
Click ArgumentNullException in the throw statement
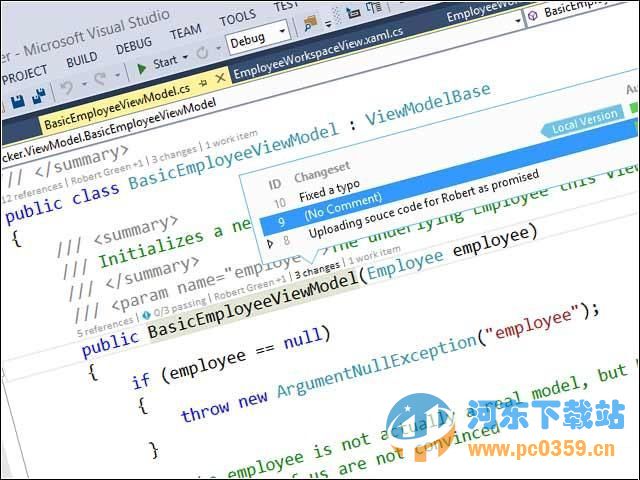pyautogui.click(x=377, y=367)
